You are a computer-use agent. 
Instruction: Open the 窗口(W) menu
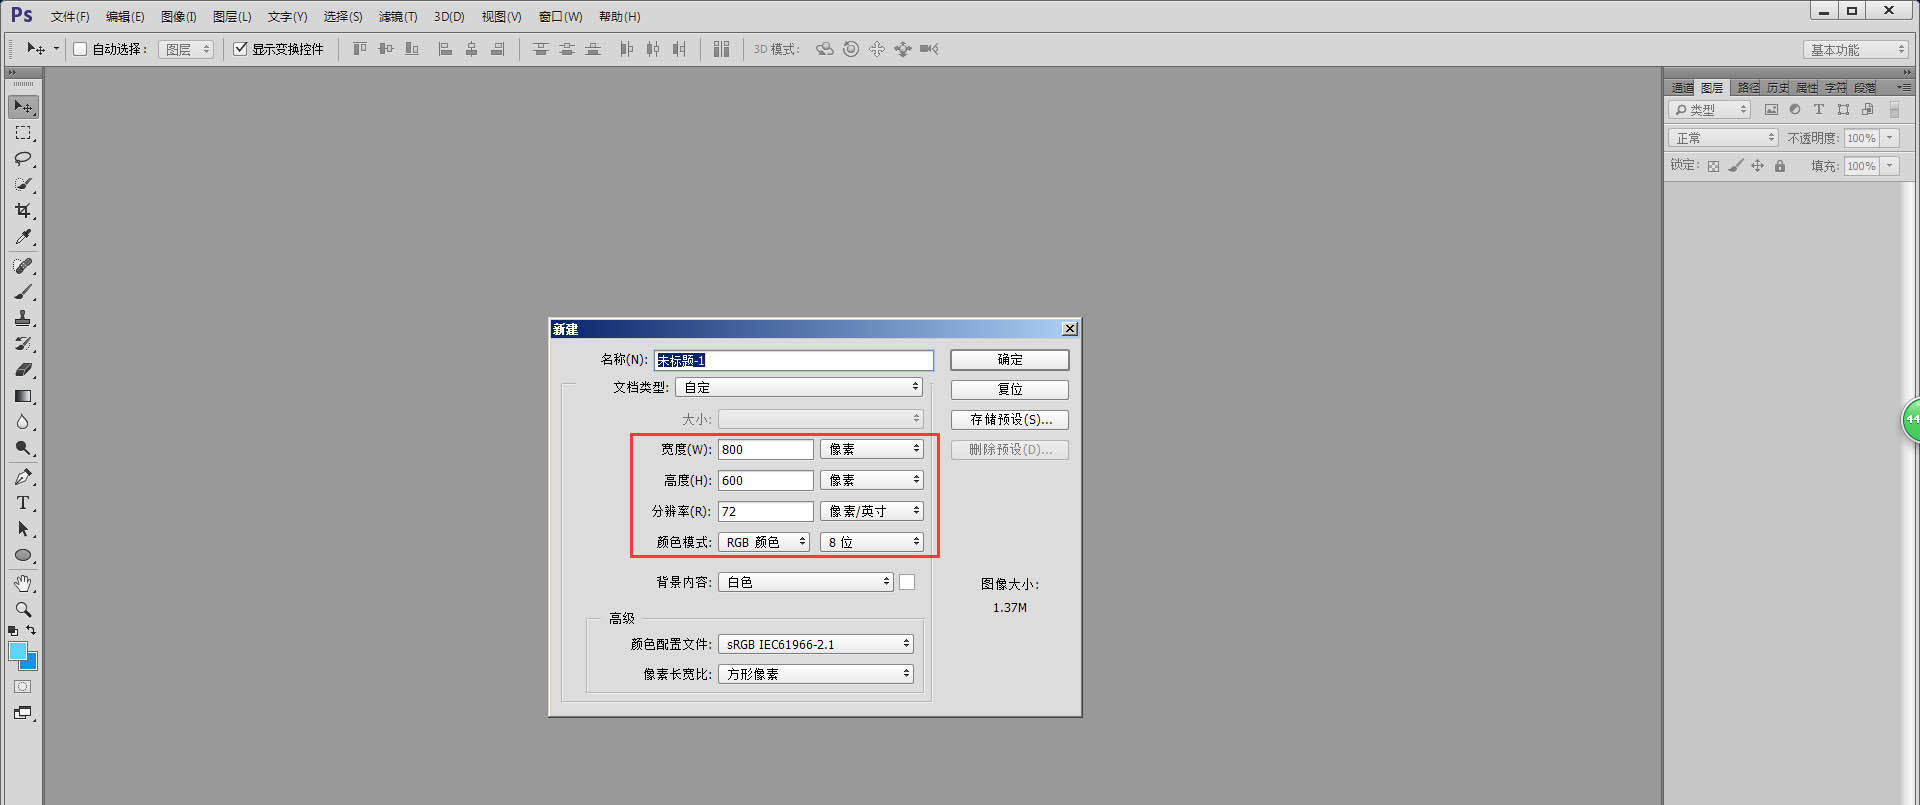pos(560,17)
